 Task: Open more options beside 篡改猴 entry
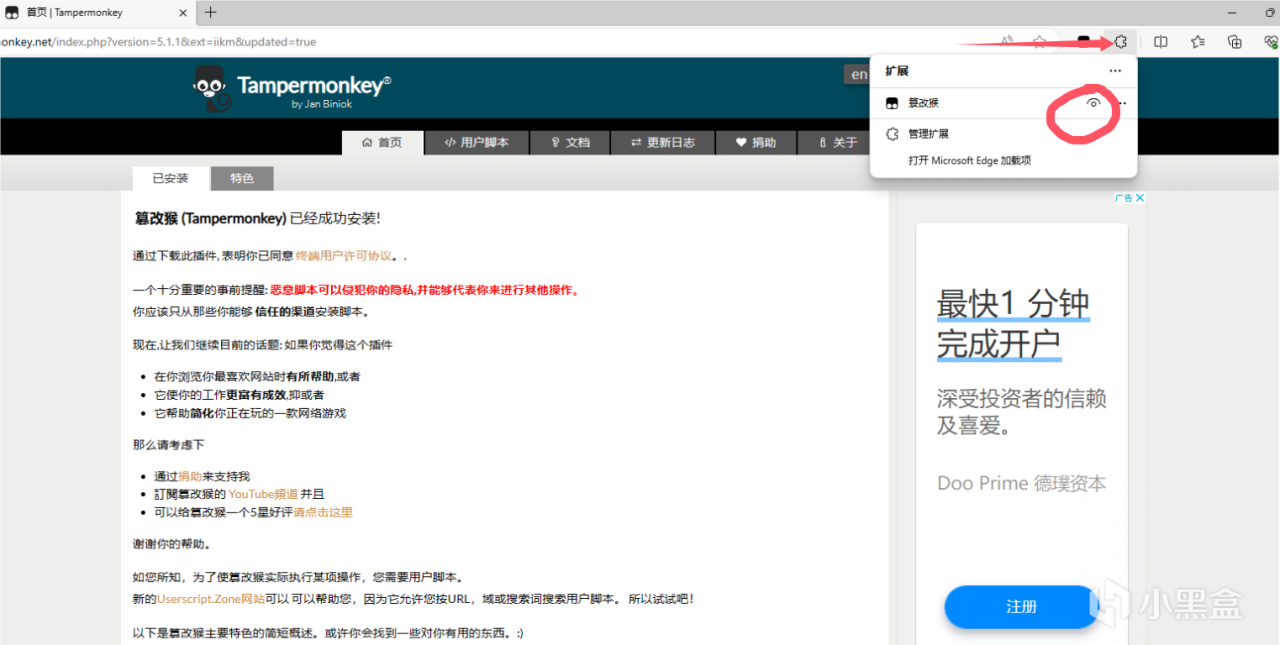[x=1122, y=103]
